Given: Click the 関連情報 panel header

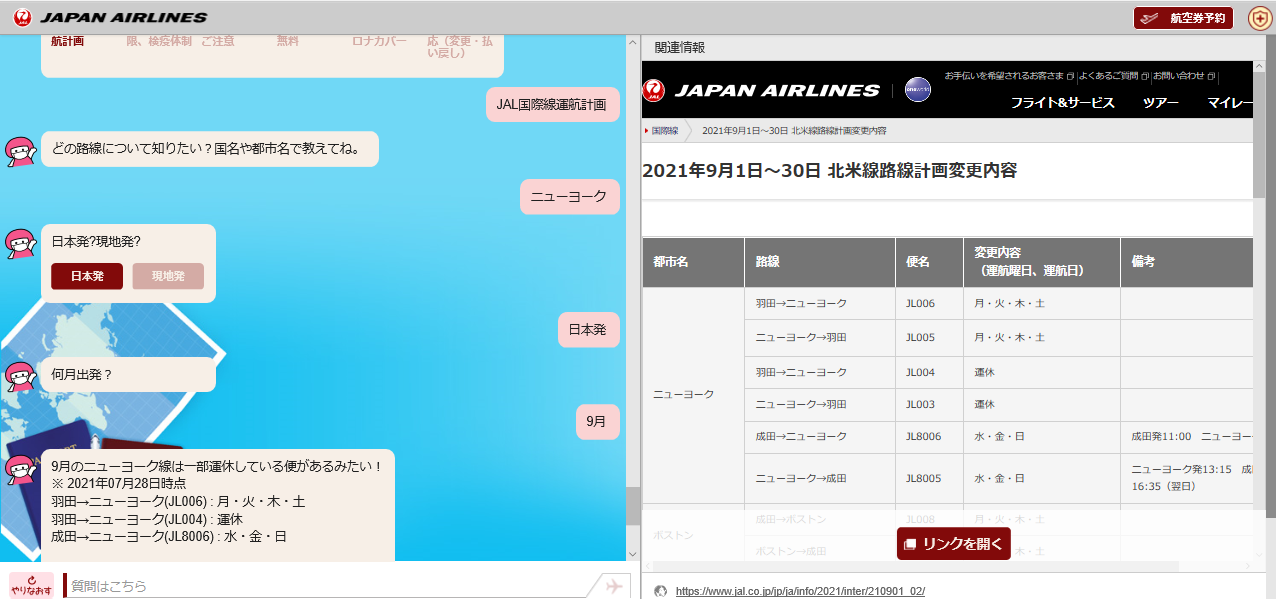Looking at the screenshot, I should click(x=680, y=47).
